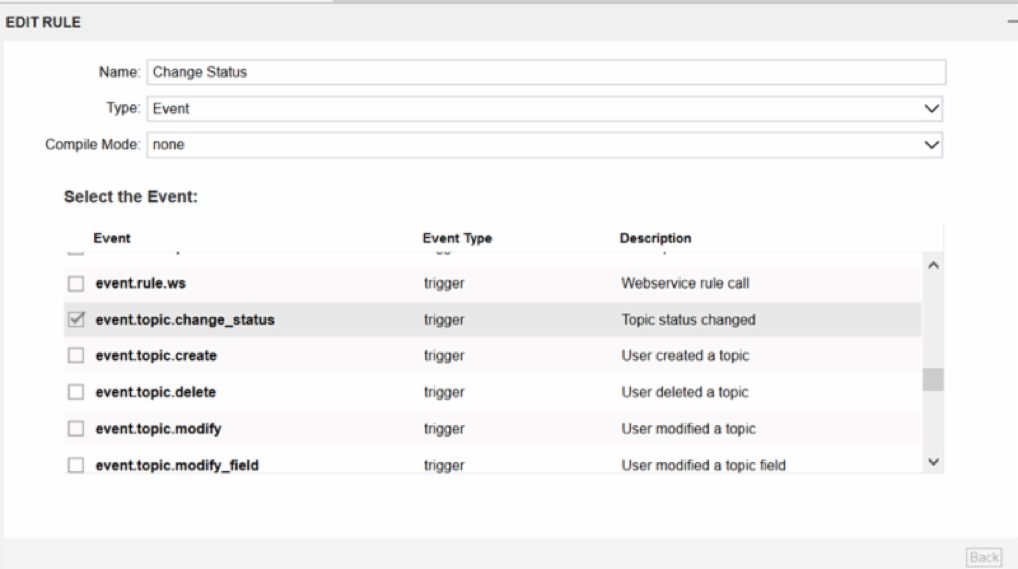Click the event list scroll down arrow
The image size is (1018, 569).
coord(934,462)
